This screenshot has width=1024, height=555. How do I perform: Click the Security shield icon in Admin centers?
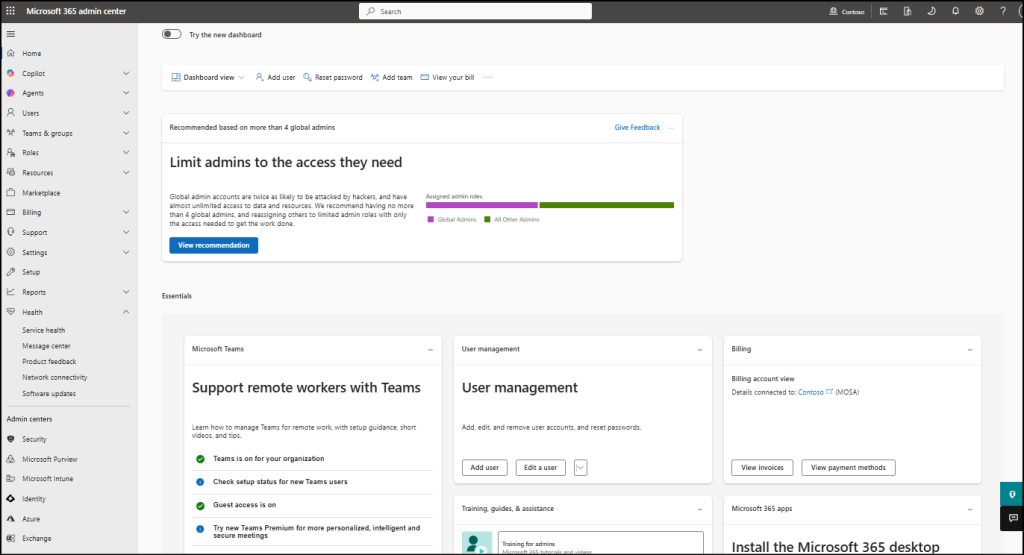[10, 439]
